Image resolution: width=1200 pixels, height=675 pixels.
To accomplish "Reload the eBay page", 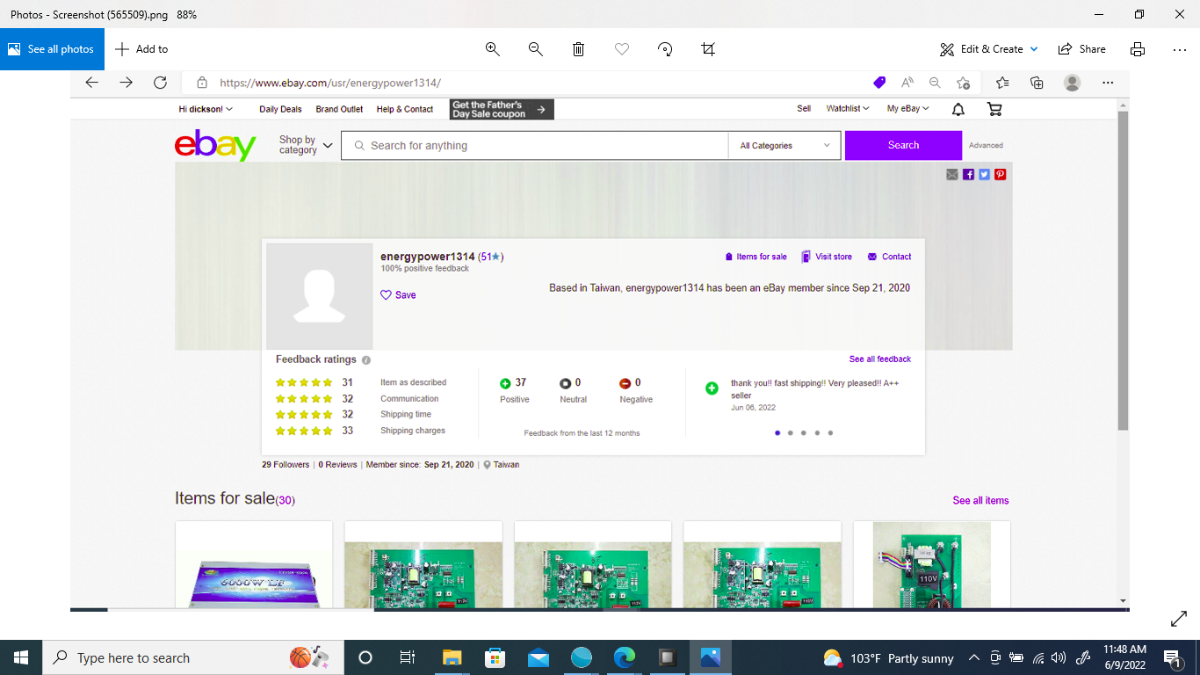I will 160,83.
